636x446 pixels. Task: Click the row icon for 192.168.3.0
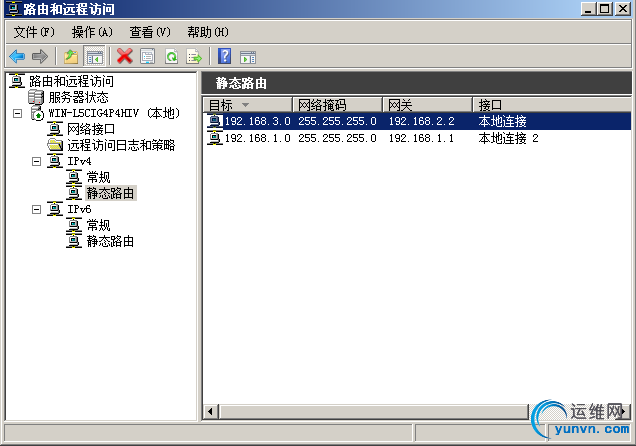point(215,121)
